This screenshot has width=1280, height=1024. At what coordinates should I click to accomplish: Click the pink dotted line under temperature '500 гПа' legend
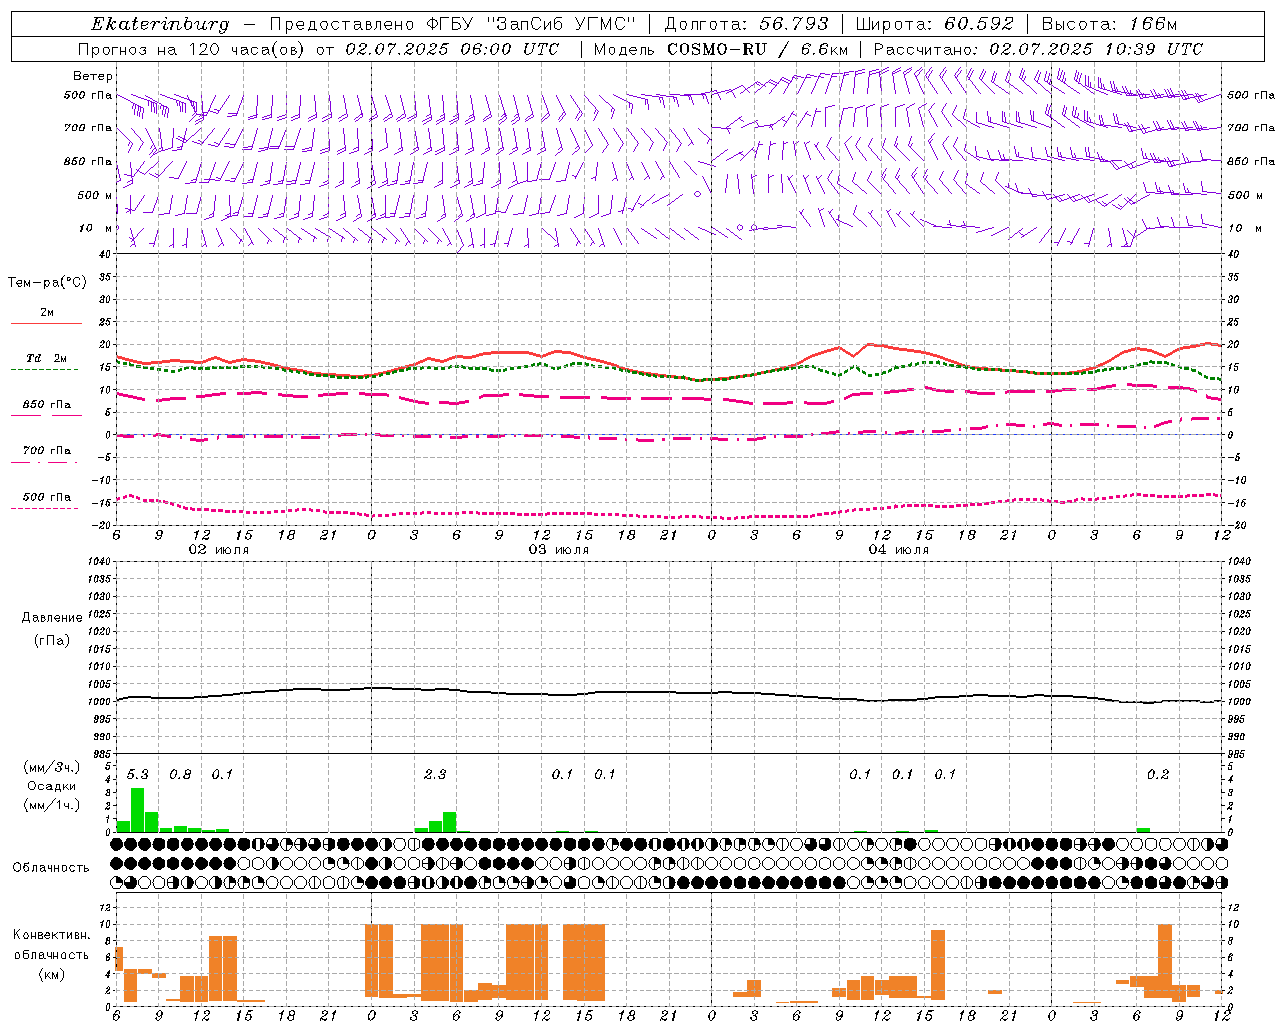pos(44,509)
